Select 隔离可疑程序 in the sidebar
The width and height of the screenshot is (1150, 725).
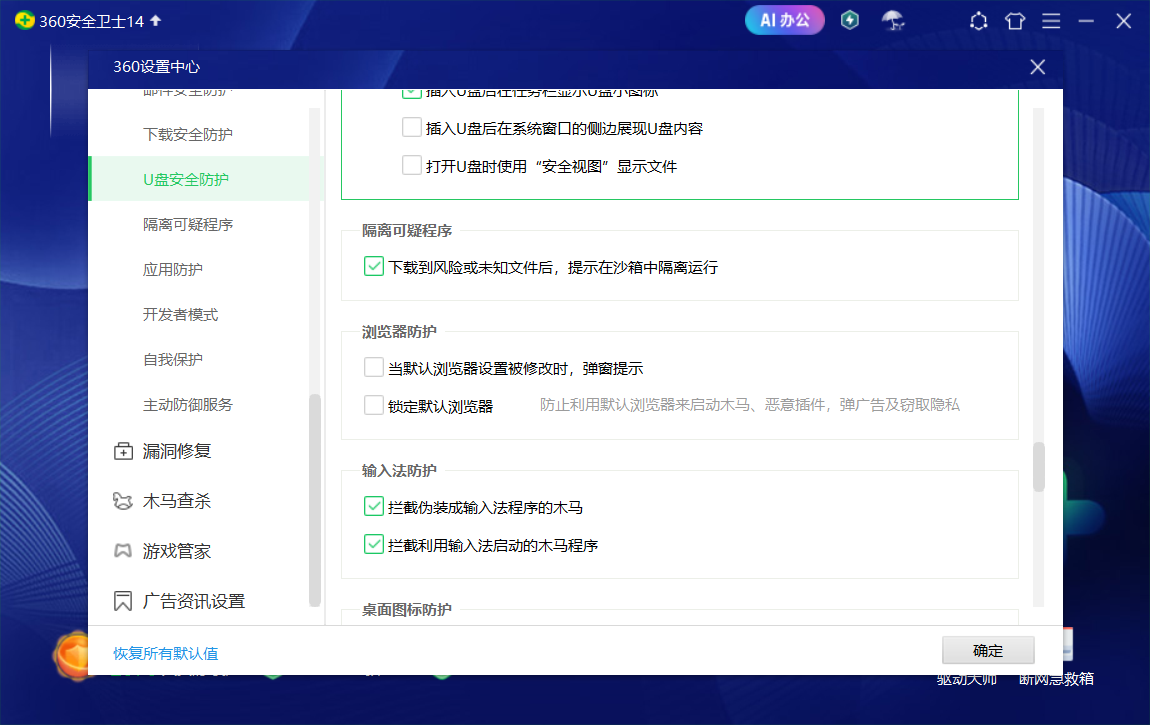click(188, 224)
